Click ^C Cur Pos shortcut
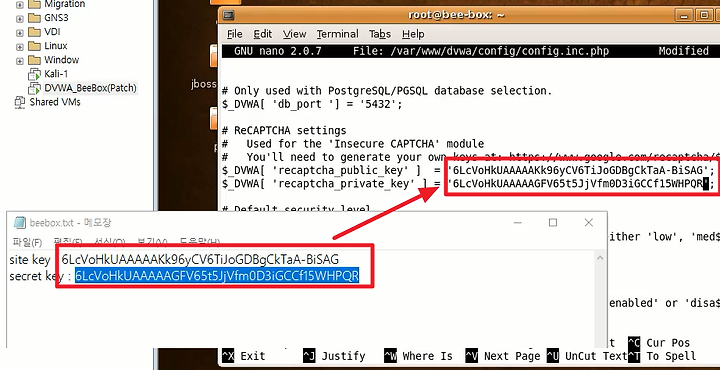 click(x=659, y=343)
